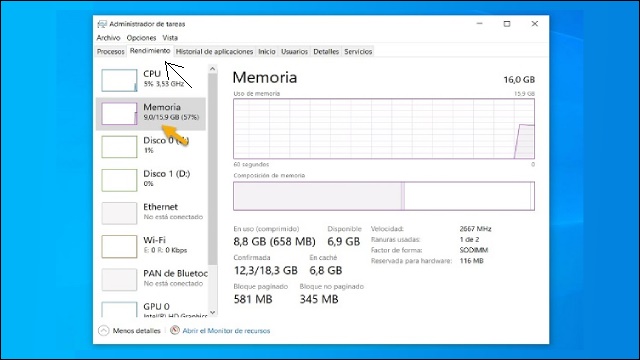640x360 pixels.
Task: Click the Monitor de recursos icon
Action: pyautogui.click(x=175, y=330)
